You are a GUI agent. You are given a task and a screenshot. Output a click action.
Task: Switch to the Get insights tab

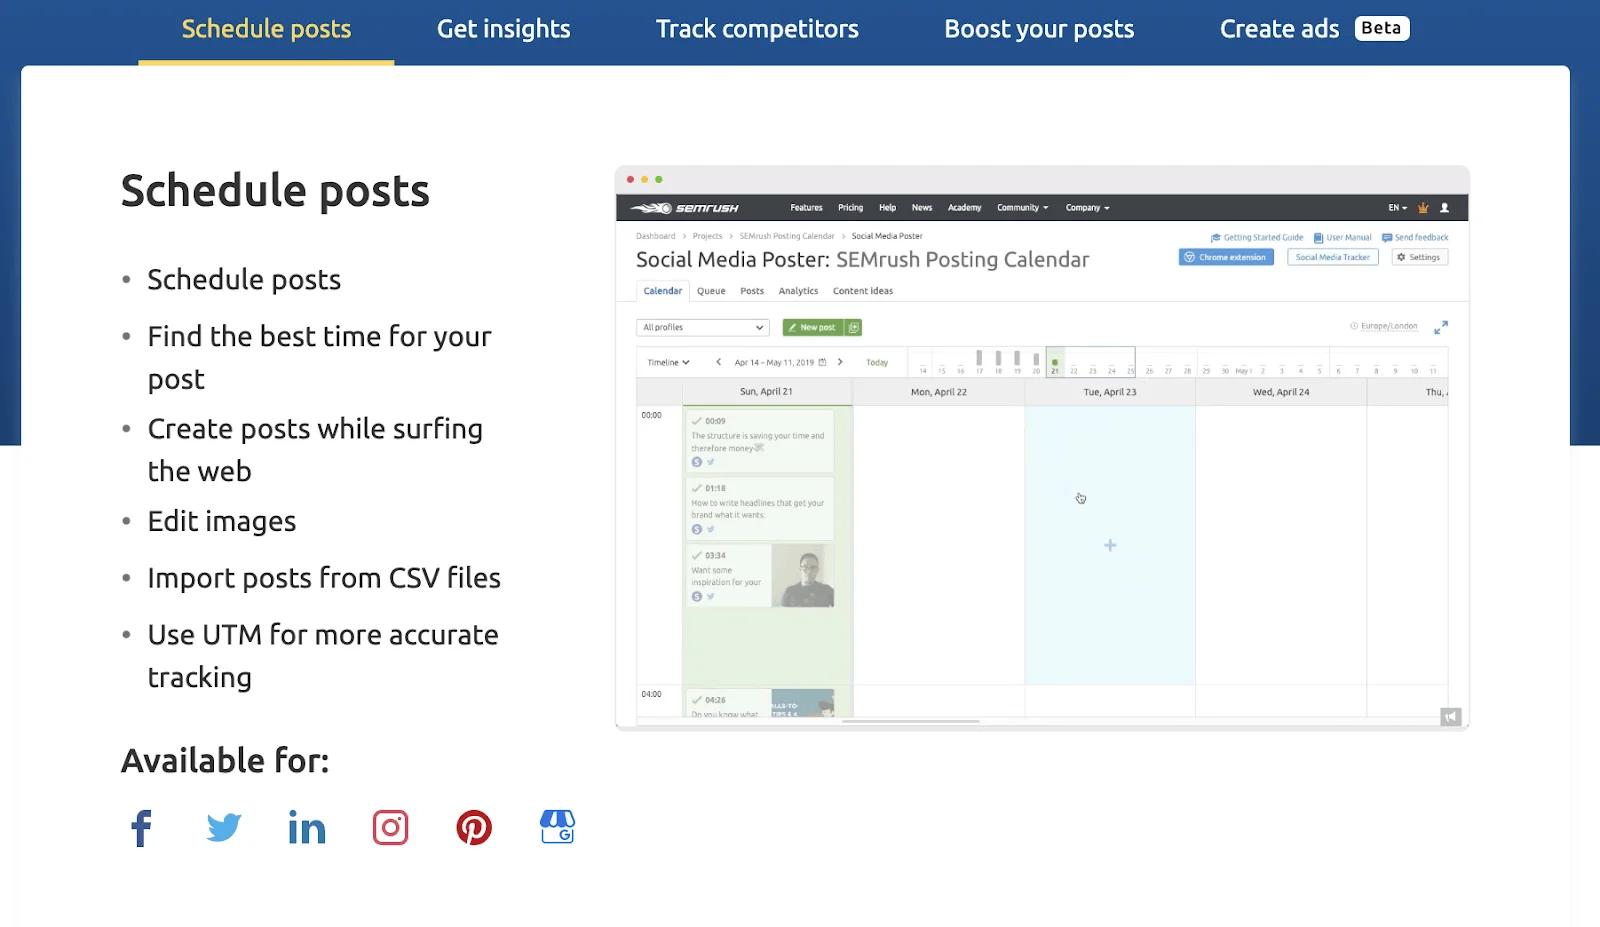[503, 30]
